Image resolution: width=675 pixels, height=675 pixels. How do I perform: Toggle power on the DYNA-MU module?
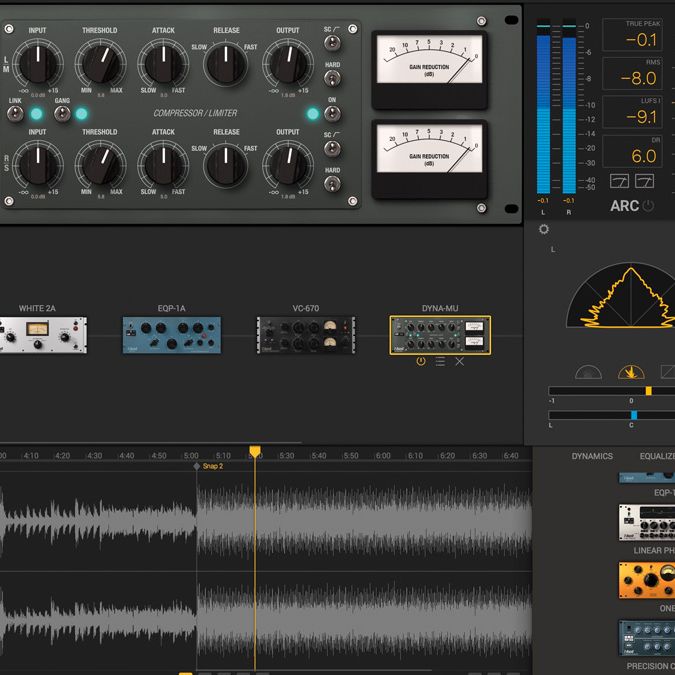point(421,361)
